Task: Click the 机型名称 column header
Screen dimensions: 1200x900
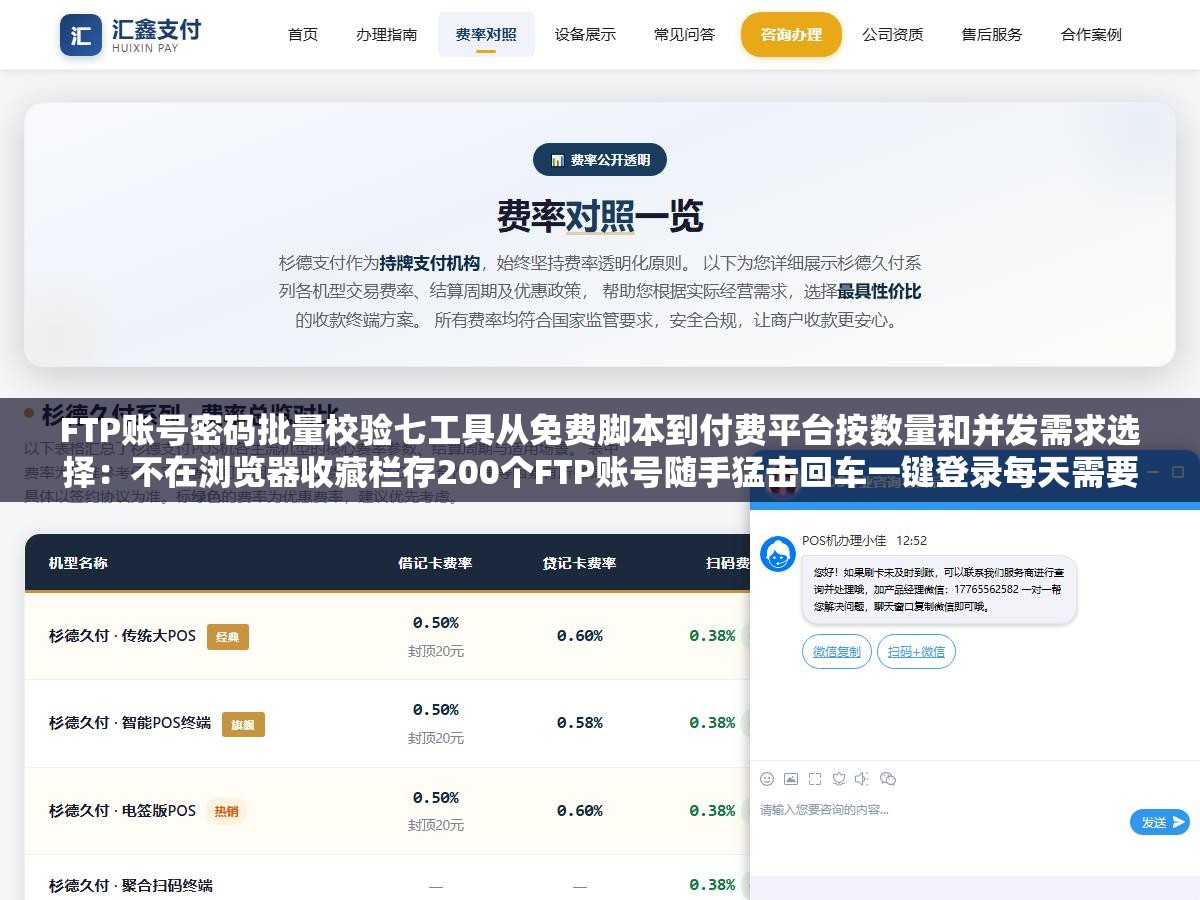Action: [78, 563]
